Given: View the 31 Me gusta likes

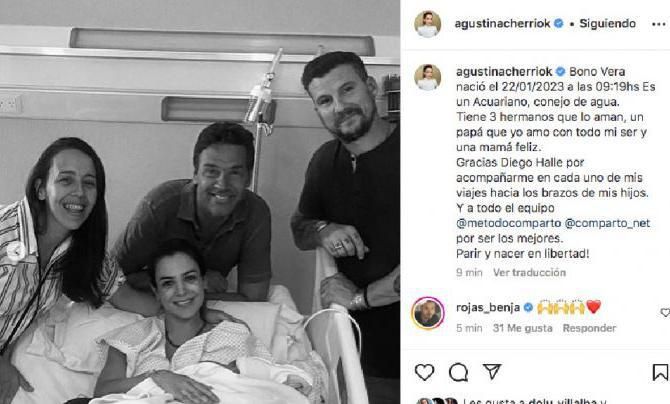Looking at the screenshot, I should click(522, 328).
